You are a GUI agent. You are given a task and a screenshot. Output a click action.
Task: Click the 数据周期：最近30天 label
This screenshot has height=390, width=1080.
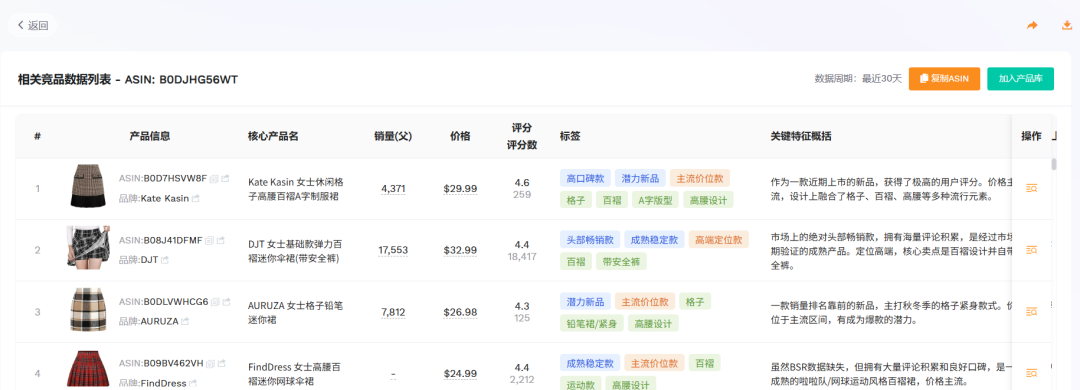858,79
